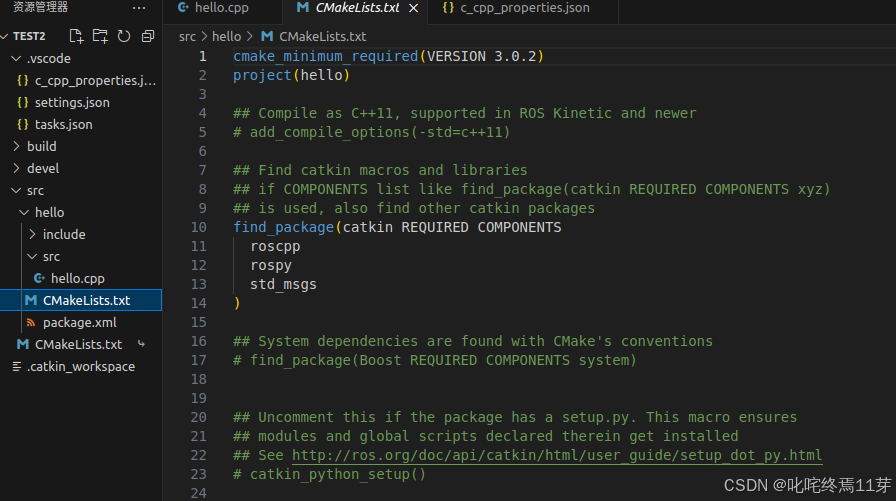
Task: Click the M icon in the breadcrumb
Action: pyautogui.click(x=267, y=36)
